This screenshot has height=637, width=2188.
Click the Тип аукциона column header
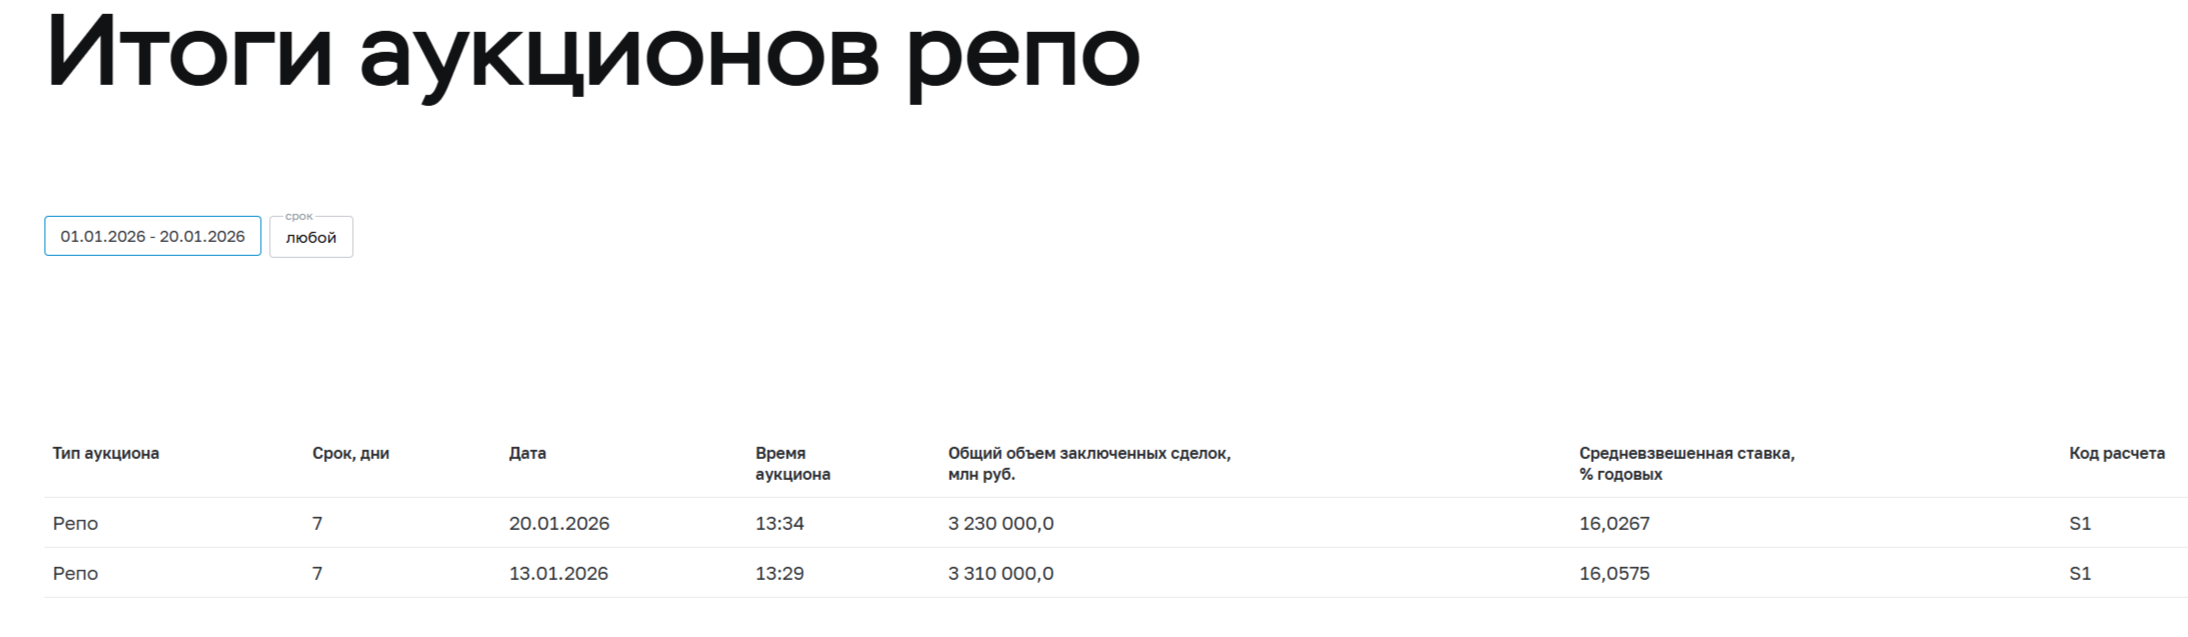(x=106, y=453)
